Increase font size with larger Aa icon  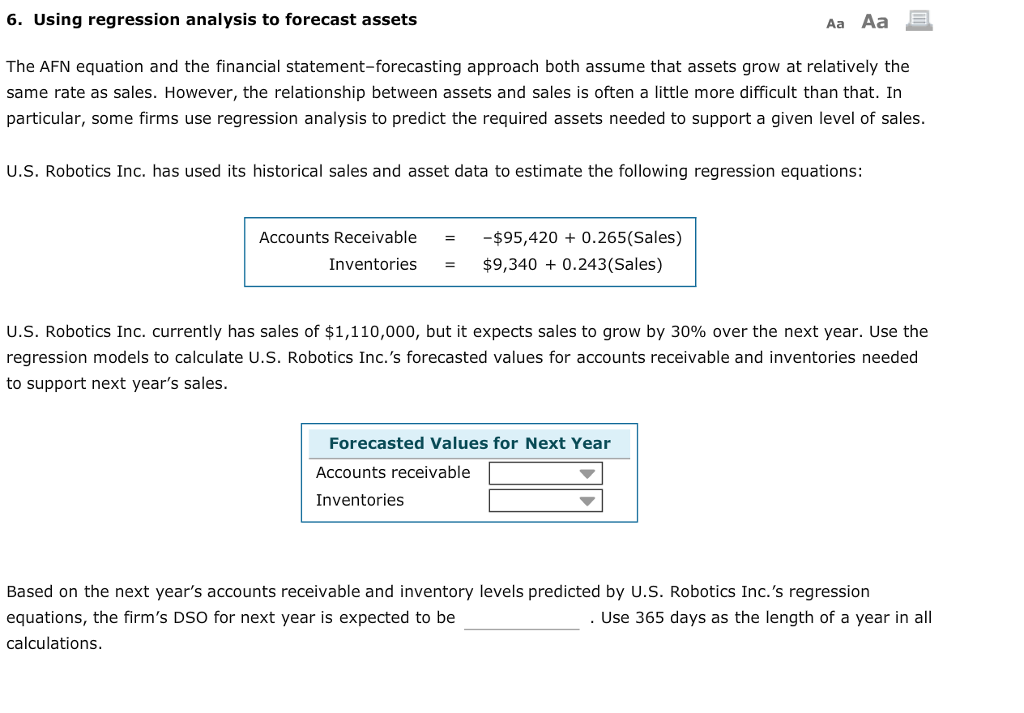click(x=873, y=21)
